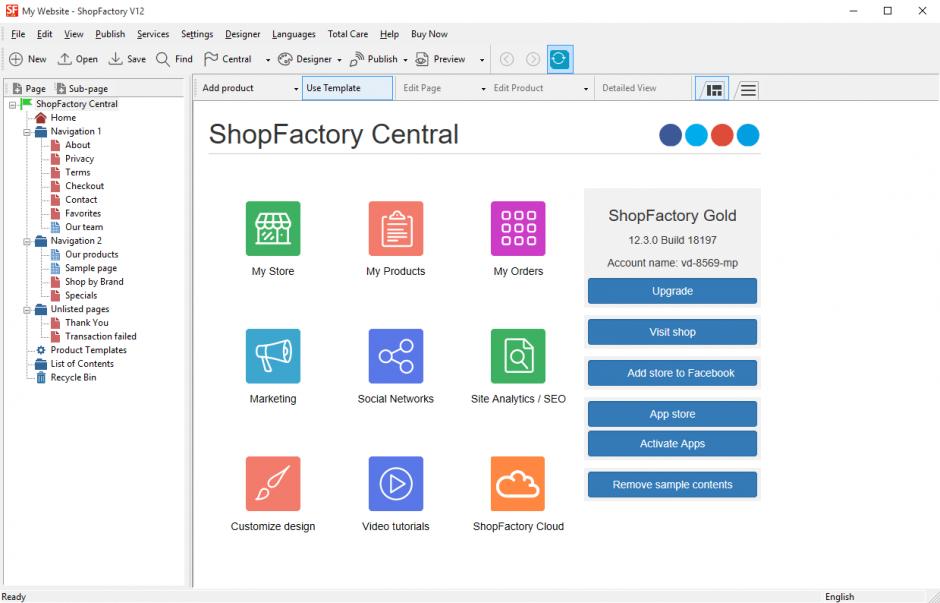940x603 pixels.
Task: Select the Shop by Brand page
Action: click(94, 281)
